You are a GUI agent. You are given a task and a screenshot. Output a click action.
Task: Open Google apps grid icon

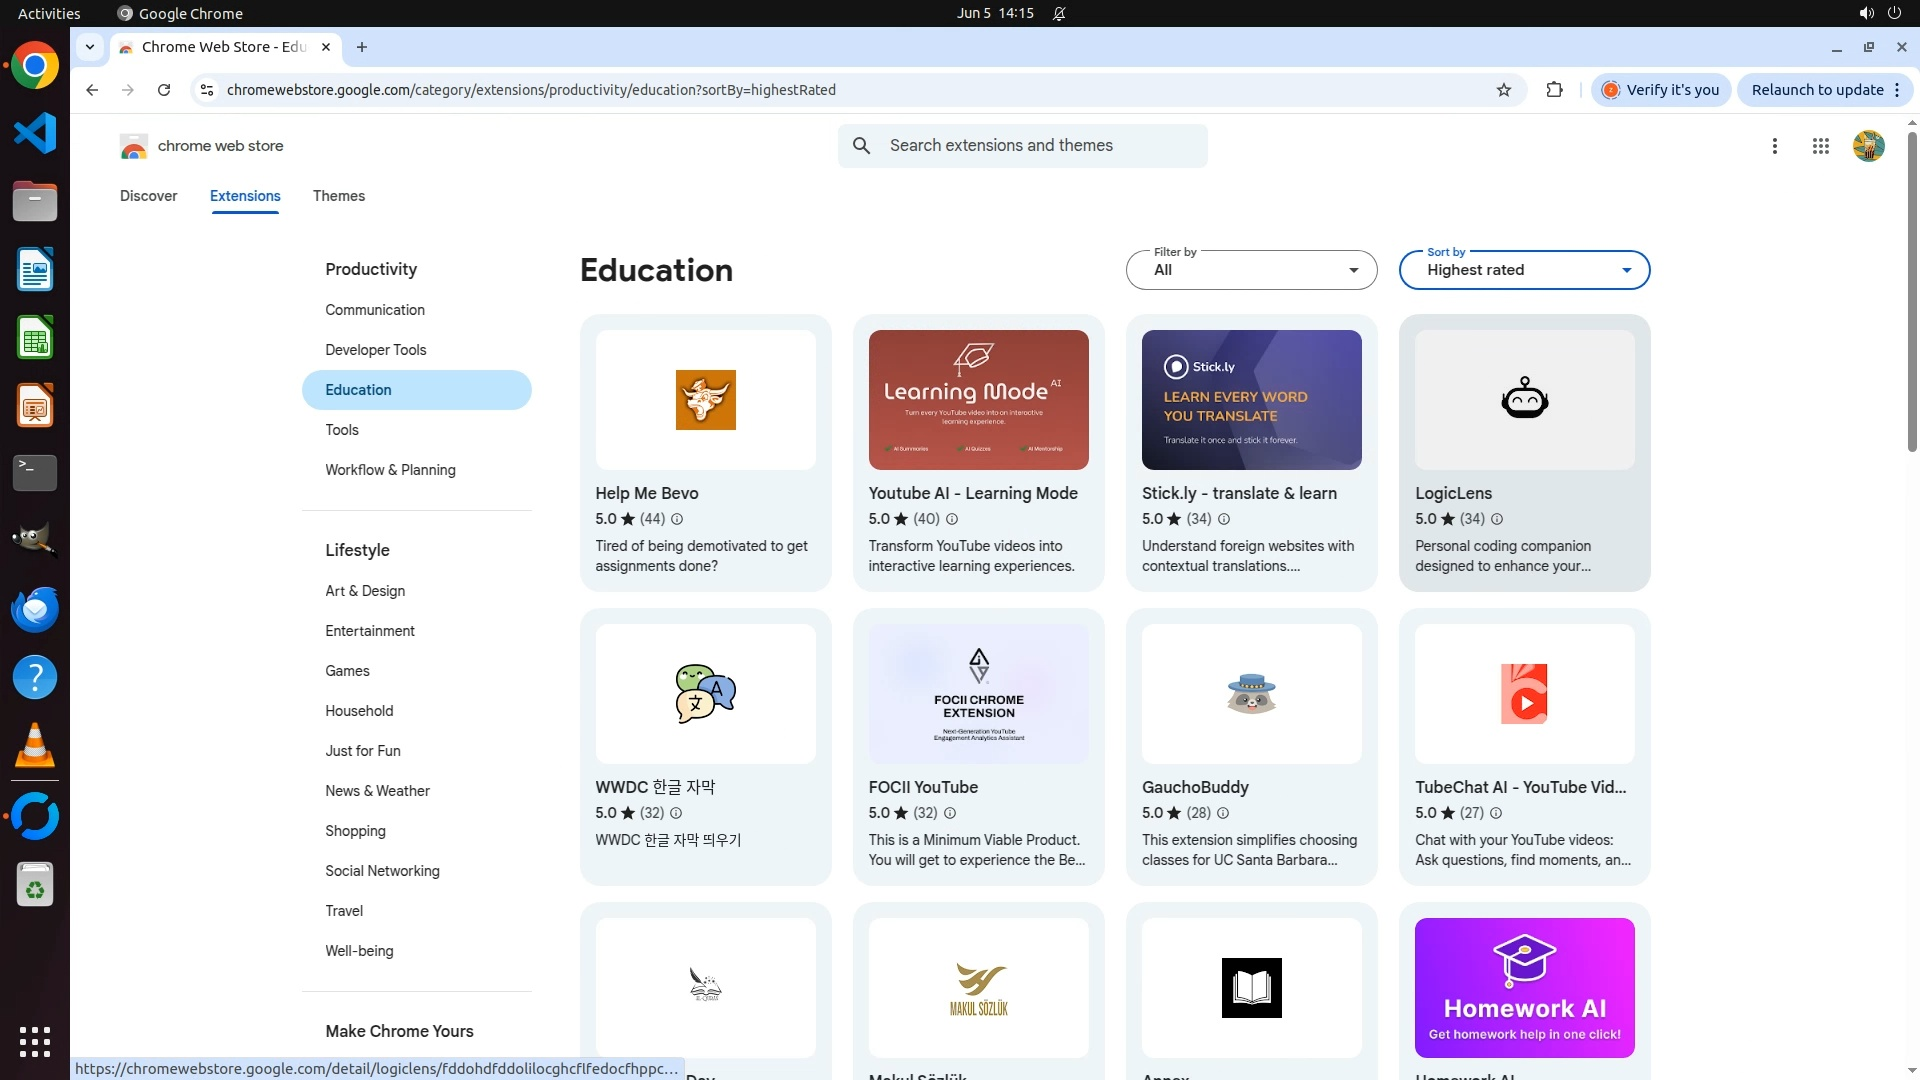[x=1820, y=146]
